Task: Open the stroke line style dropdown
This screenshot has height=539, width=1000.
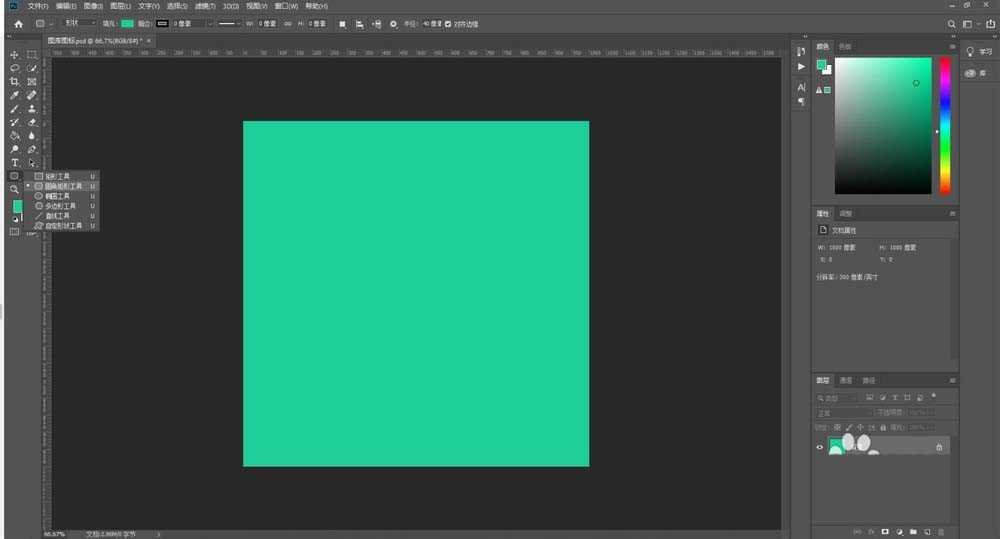Action: (x=230, y=23)
